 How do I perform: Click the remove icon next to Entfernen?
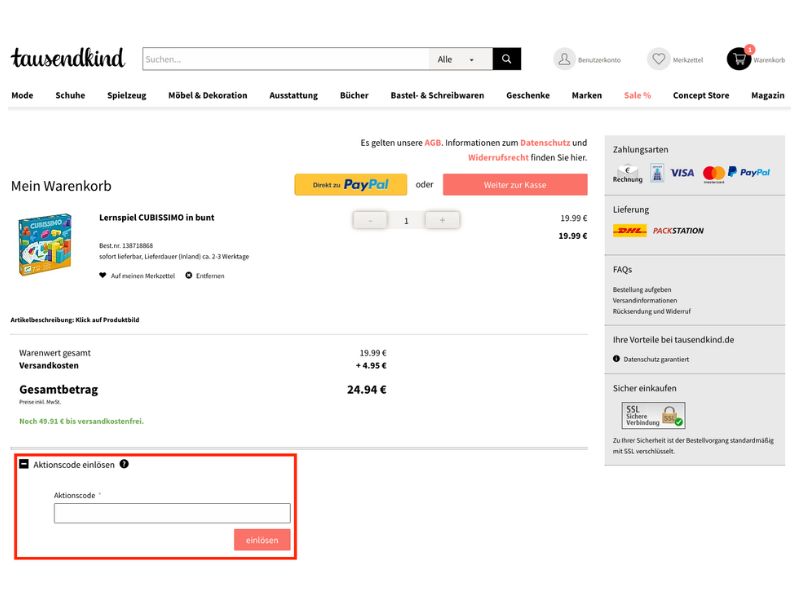click(189, 276)
